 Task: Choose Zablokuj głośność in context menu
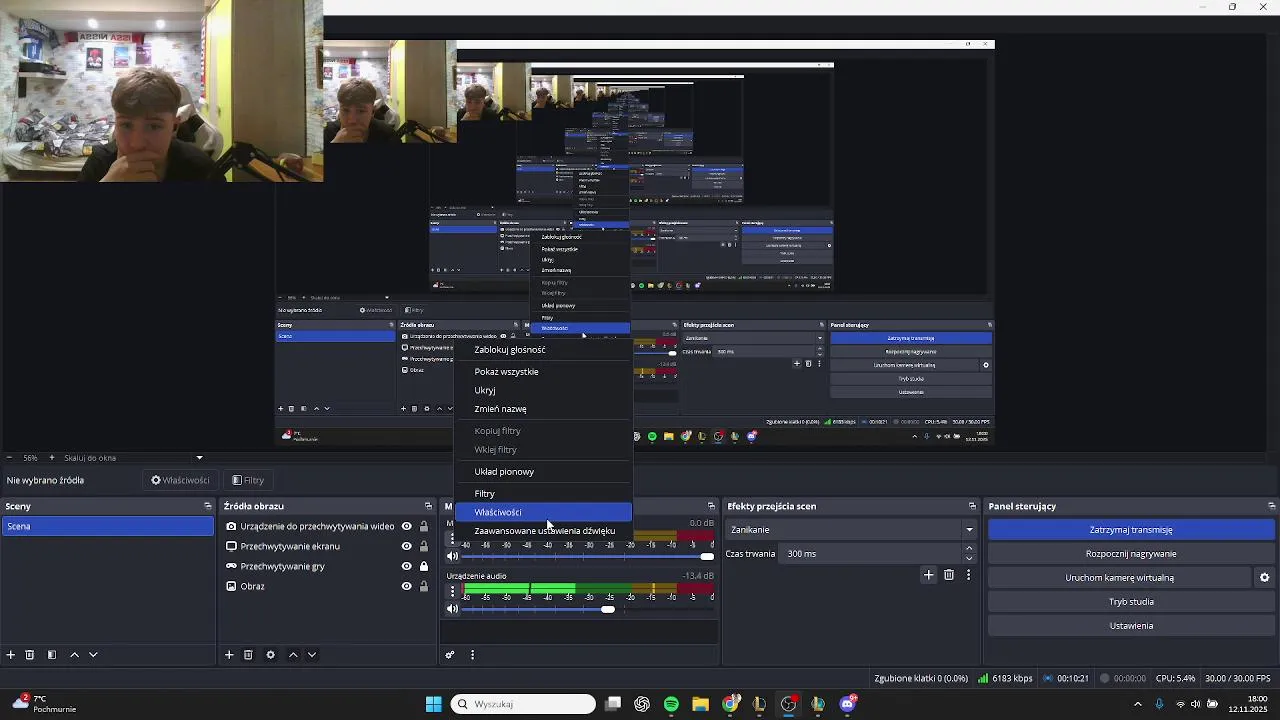[544, 350]
